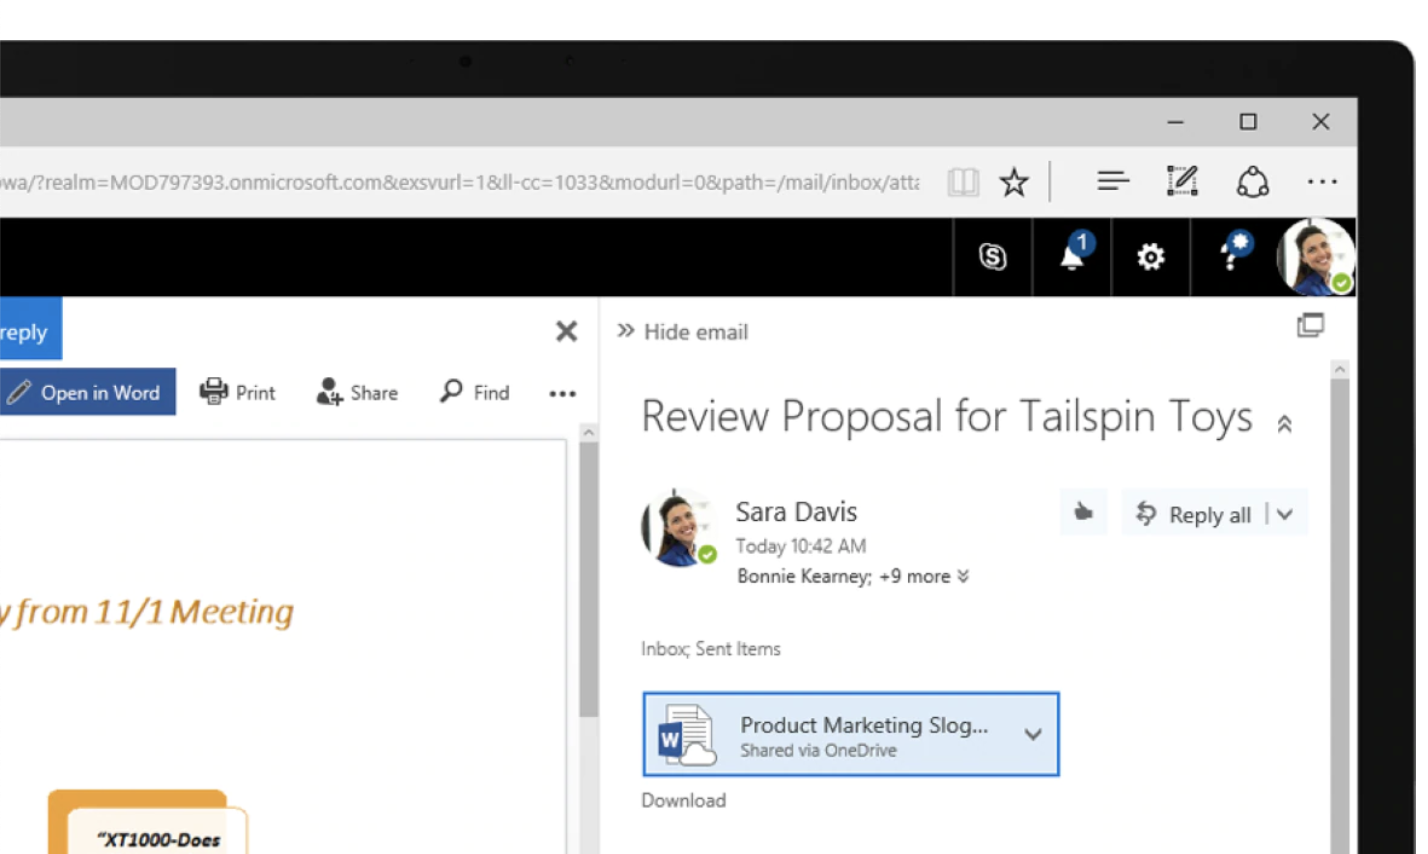Viewport: 1428px width, 854px height.
Task: Download the attached document
Action: pos(683,800)
